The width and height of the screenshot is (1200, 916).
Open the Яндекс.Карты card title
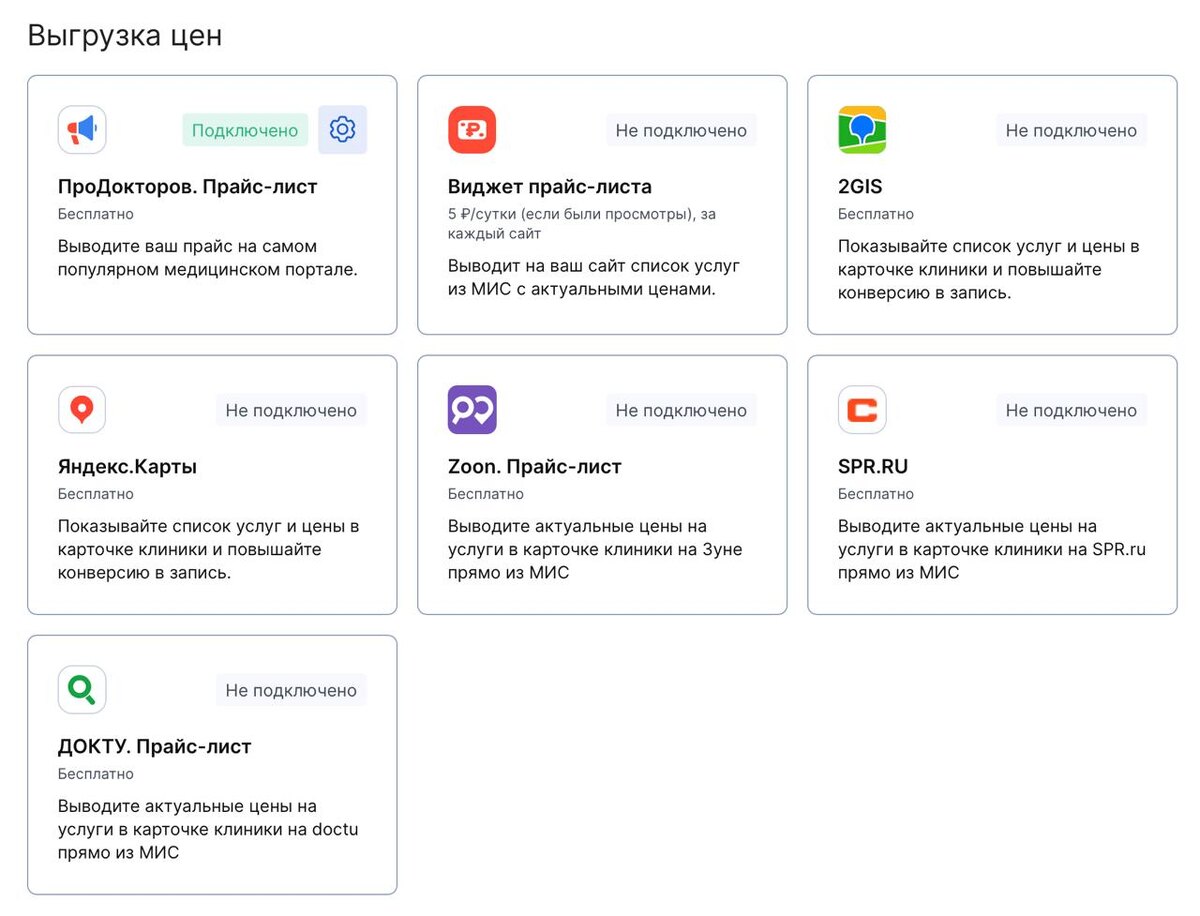pos(127,467)
